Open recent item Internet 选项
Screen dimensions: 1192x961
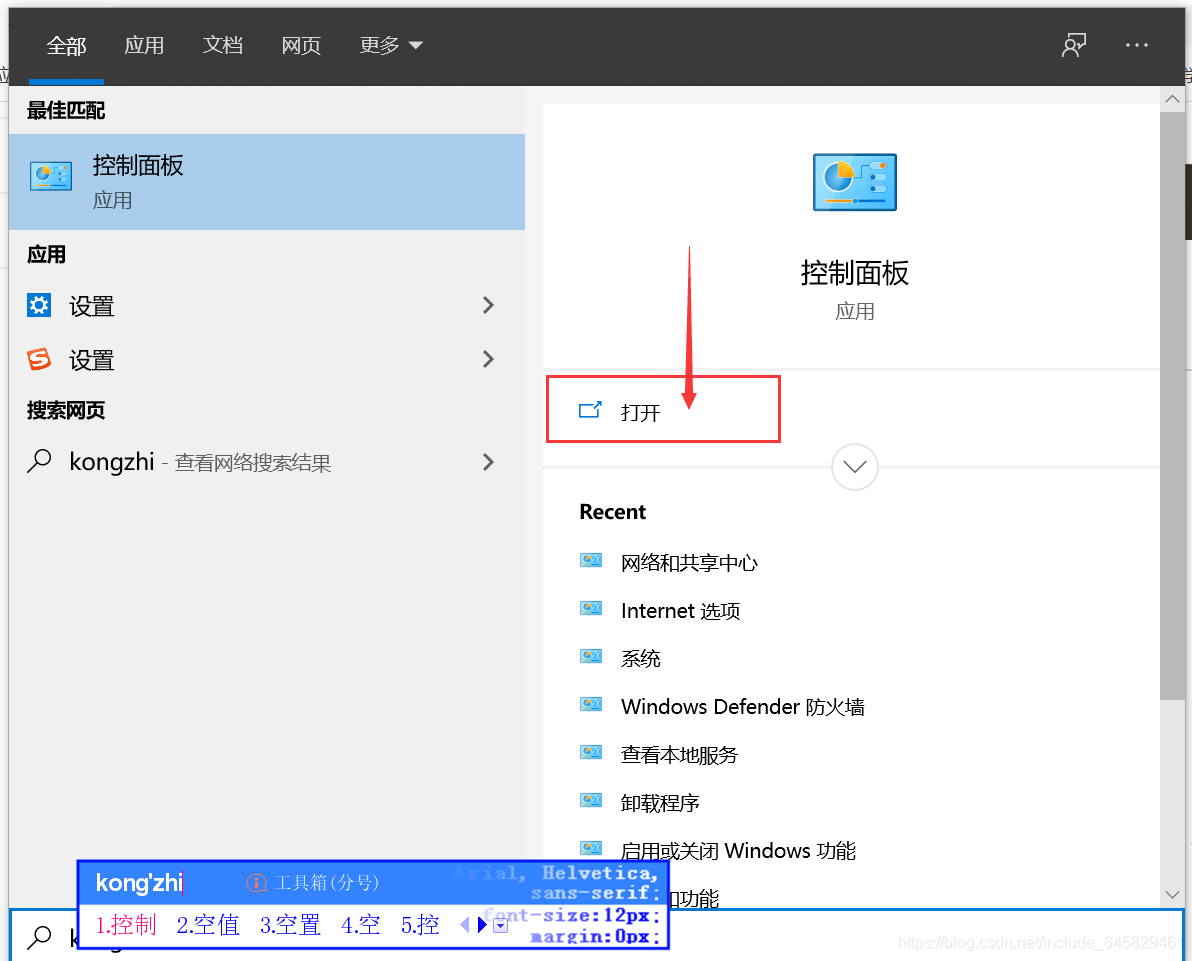(680, 611)
